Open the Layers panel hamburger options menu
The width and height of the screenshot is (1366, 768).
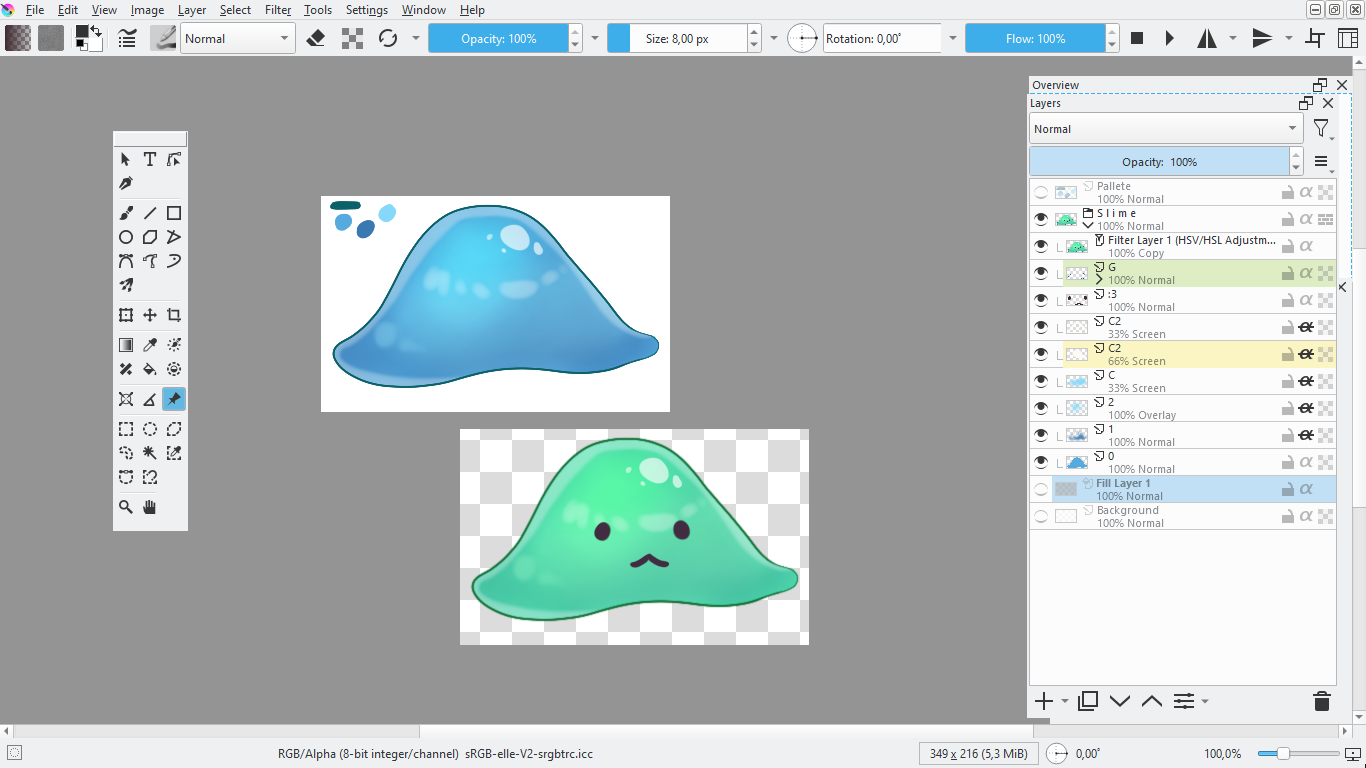pos(1322,162)
